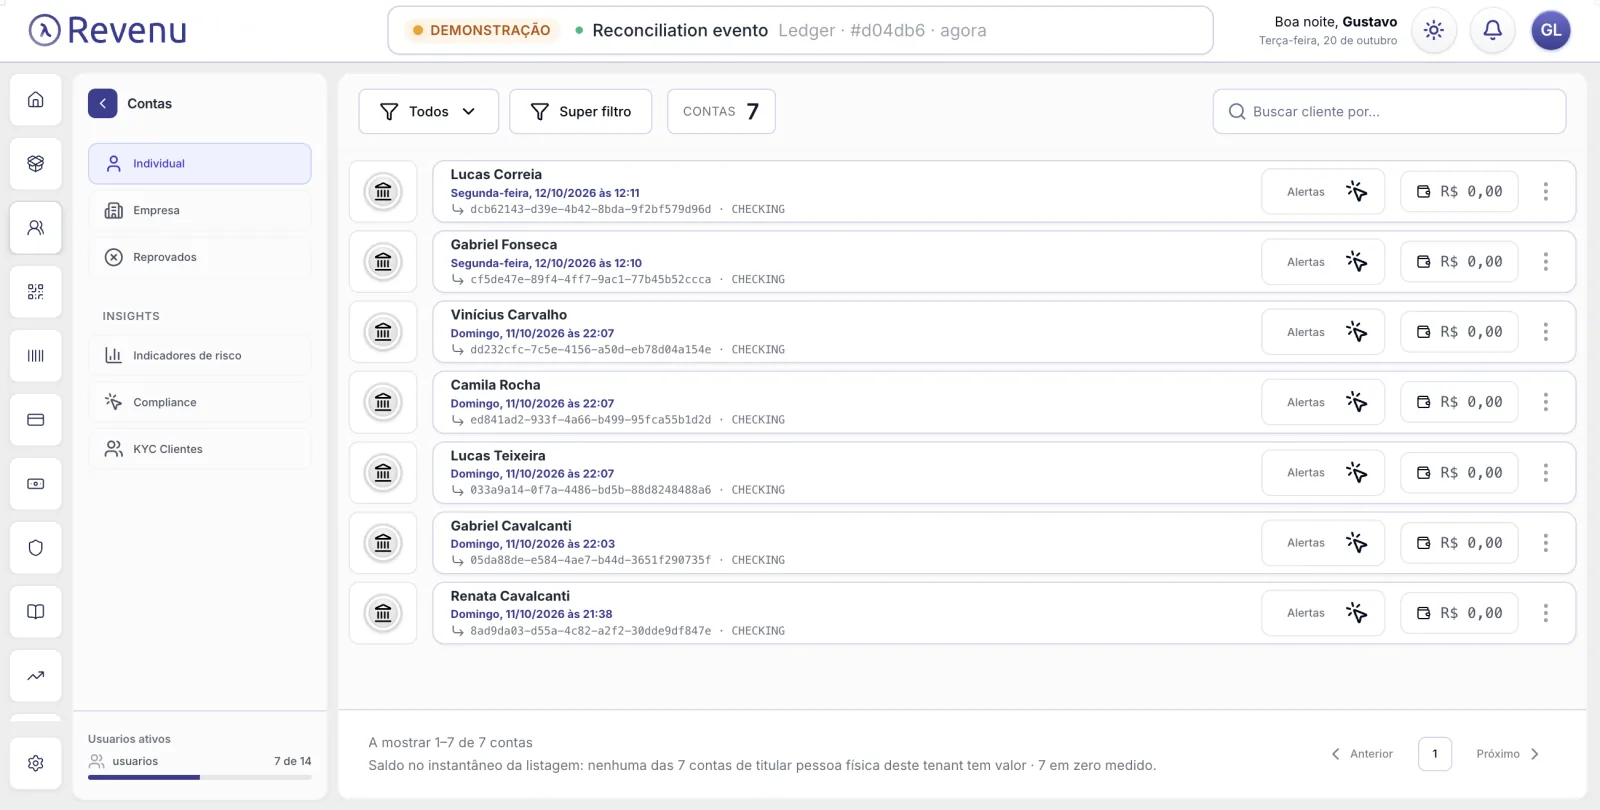1600x810 pixels.
Task: Click the bank icon beside Lucas Teixeira
Action: [x=383, y=473]
